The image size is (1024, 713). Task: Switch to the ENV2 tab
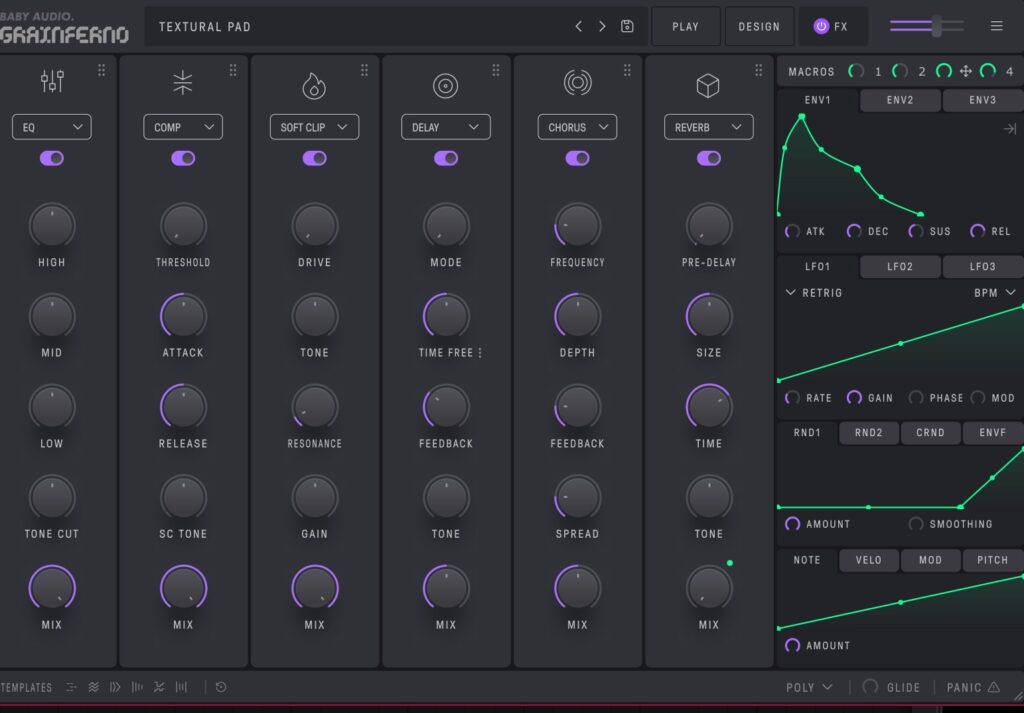tap(900, 100)
